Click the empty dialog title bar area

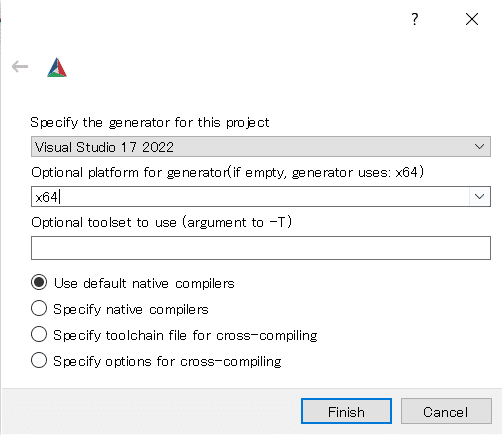tap(200, 19)
